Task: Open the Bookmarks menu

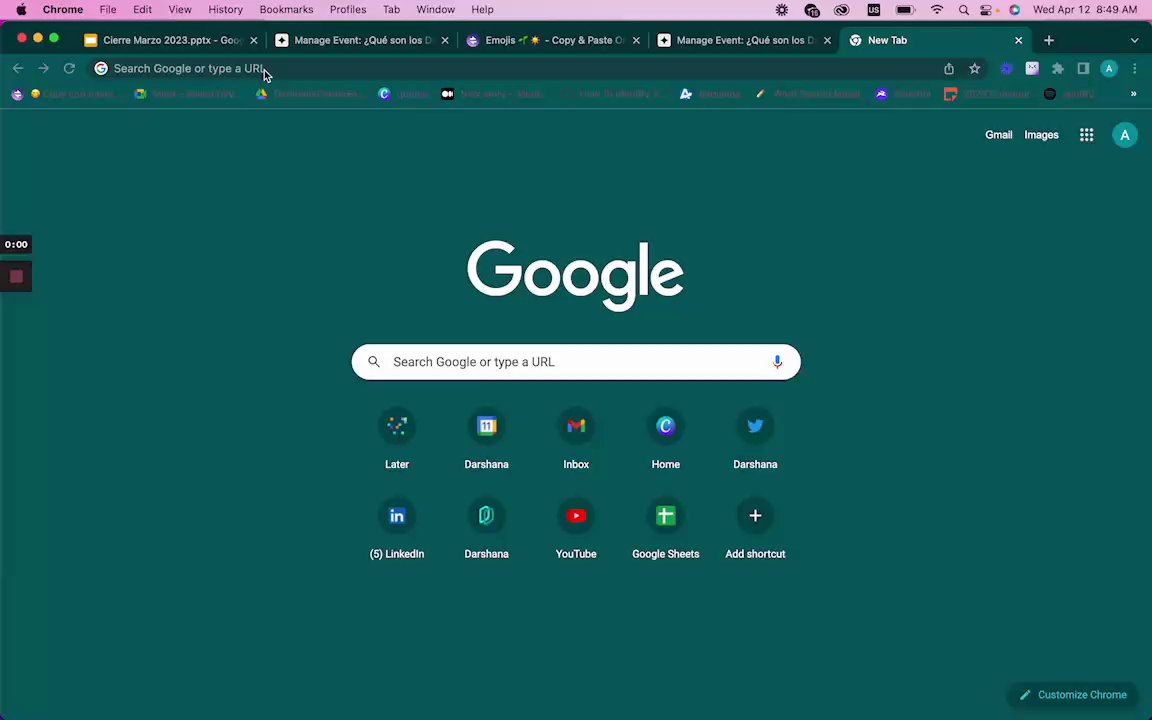Action: pyautogui.click(x=287, y=10)
